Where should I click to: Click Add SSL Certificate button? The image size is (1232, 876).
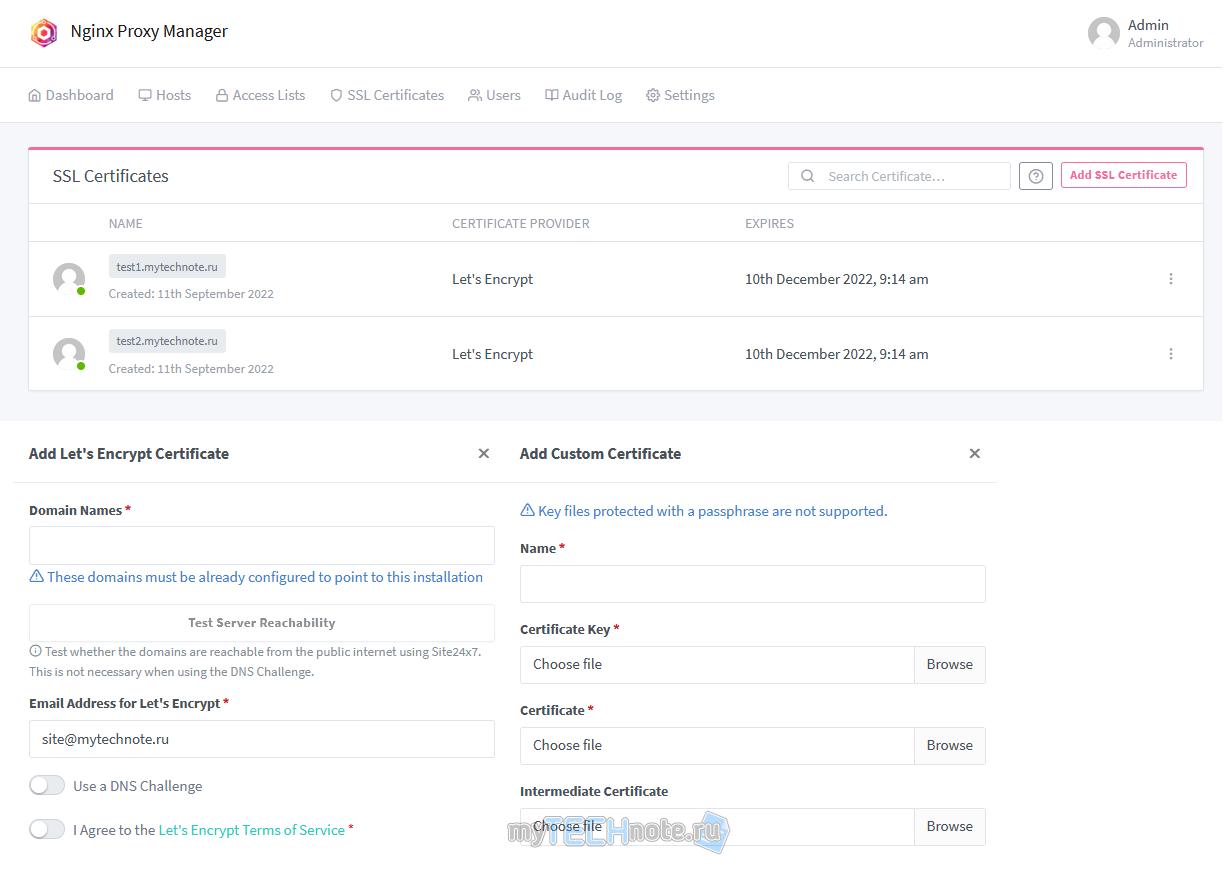click(1124, 175)
